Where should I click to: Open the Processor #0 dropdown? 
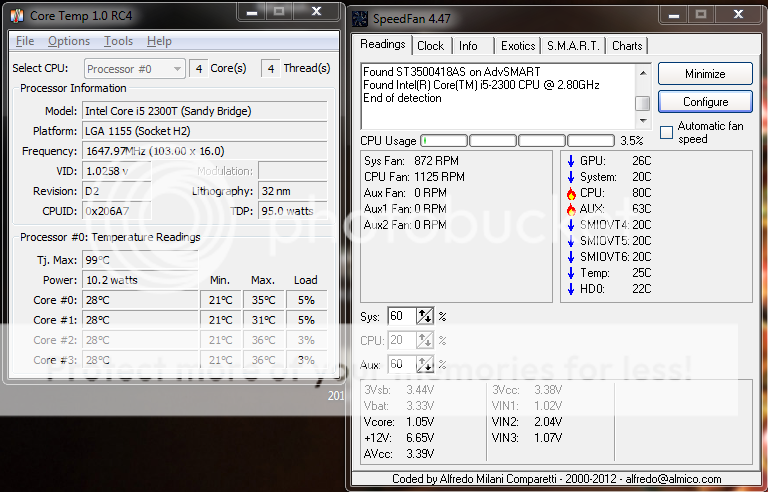coord(135,69)
